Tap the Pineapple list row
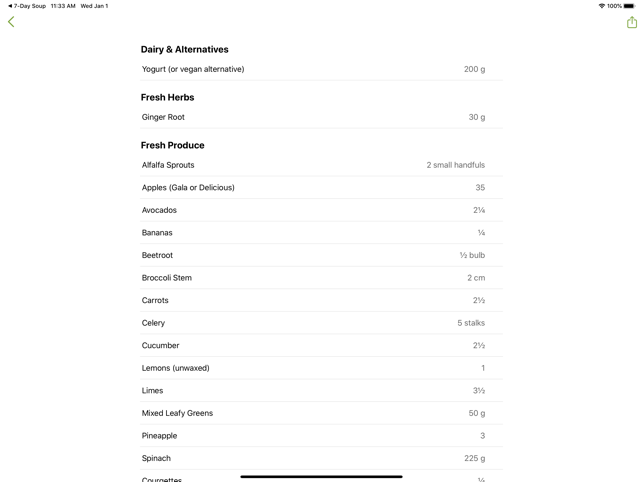The width and height of the screenshot is (643, 482). coord(313,436)
